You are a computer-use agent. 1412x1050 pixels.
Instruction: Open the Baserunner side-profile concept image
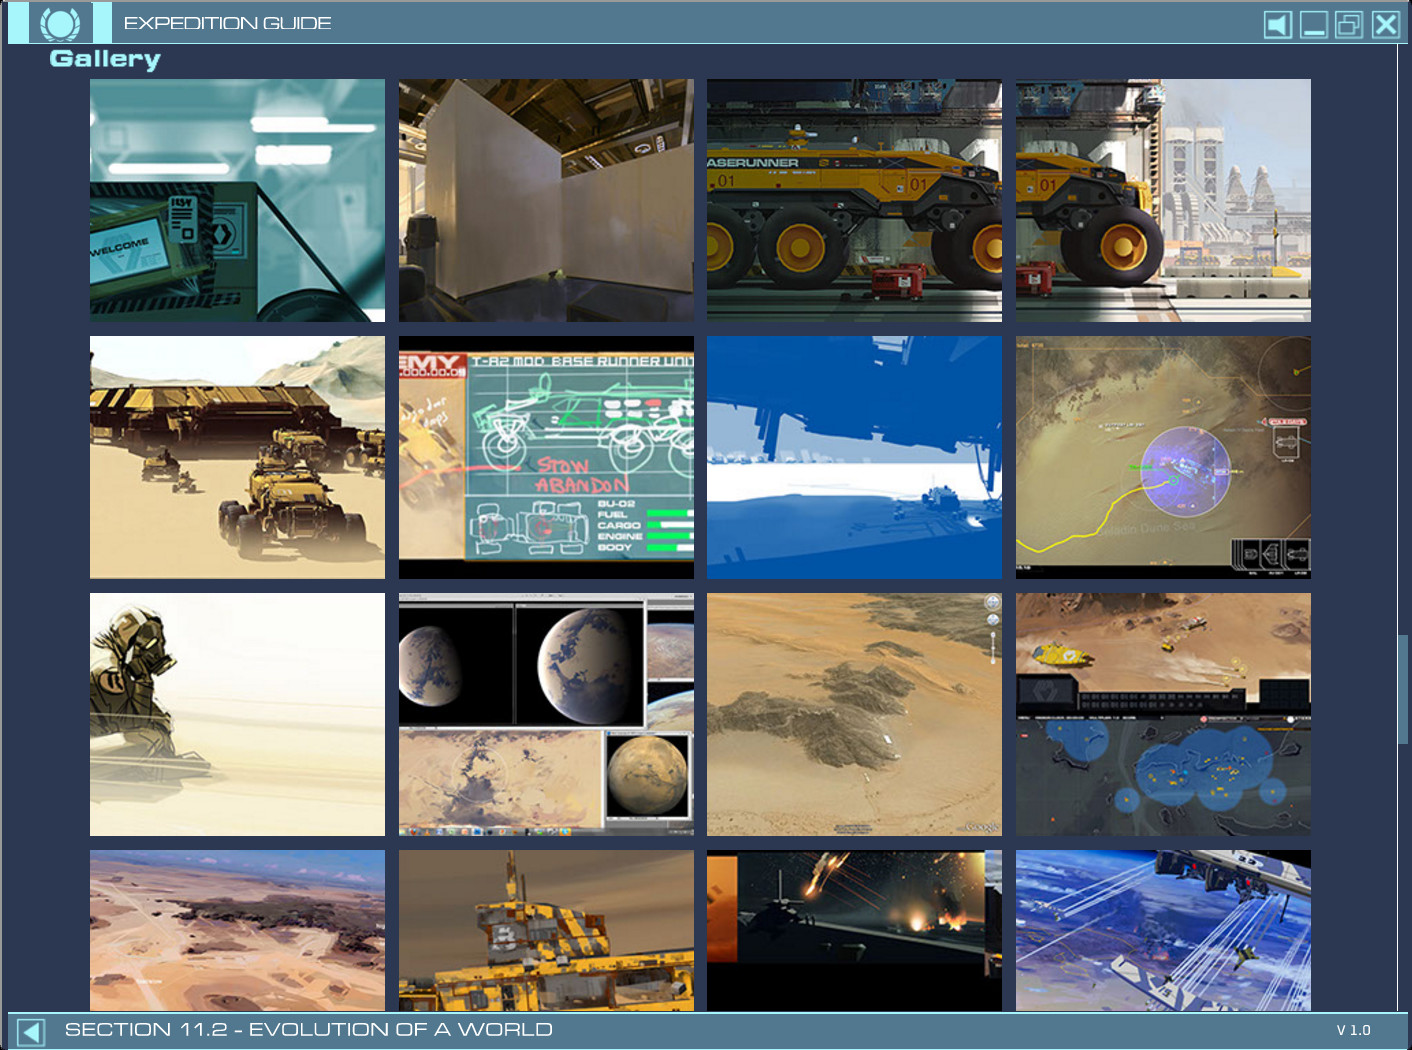click(x=854, y=199)
